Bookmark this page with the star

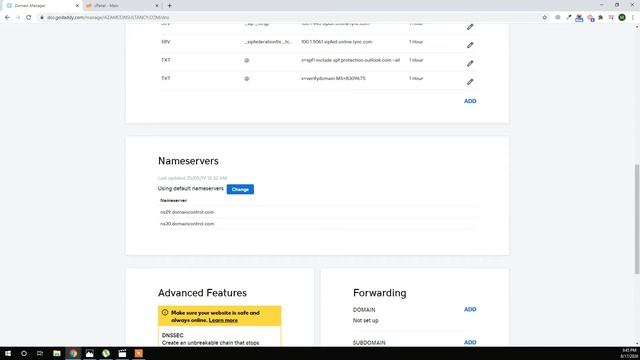tap(544, 18)
